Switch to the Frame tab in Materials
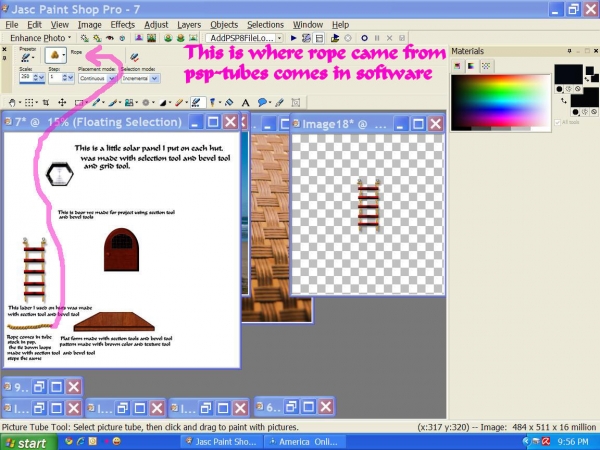Image resolution: width=600 pixels, height=450 pixels. 457,66
